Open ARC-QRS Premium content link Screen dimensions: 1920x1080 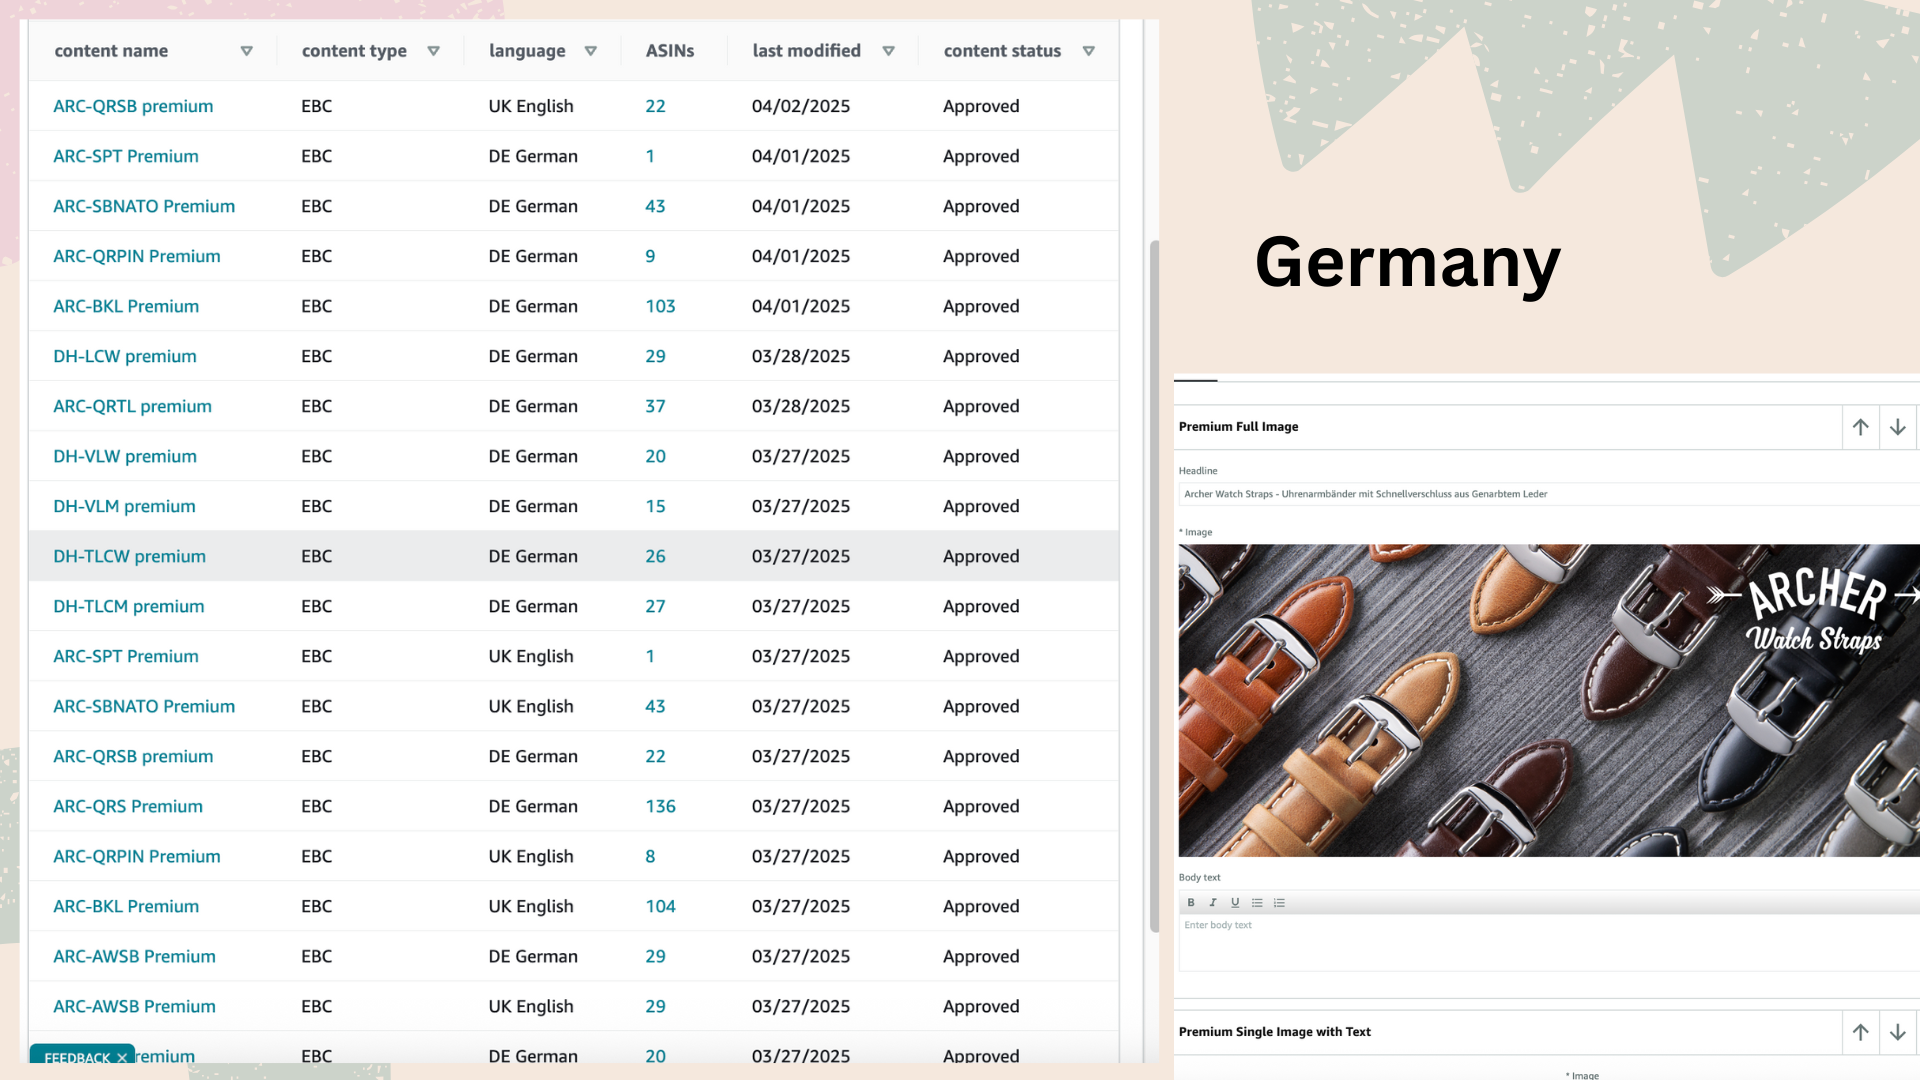pos(127,806)
